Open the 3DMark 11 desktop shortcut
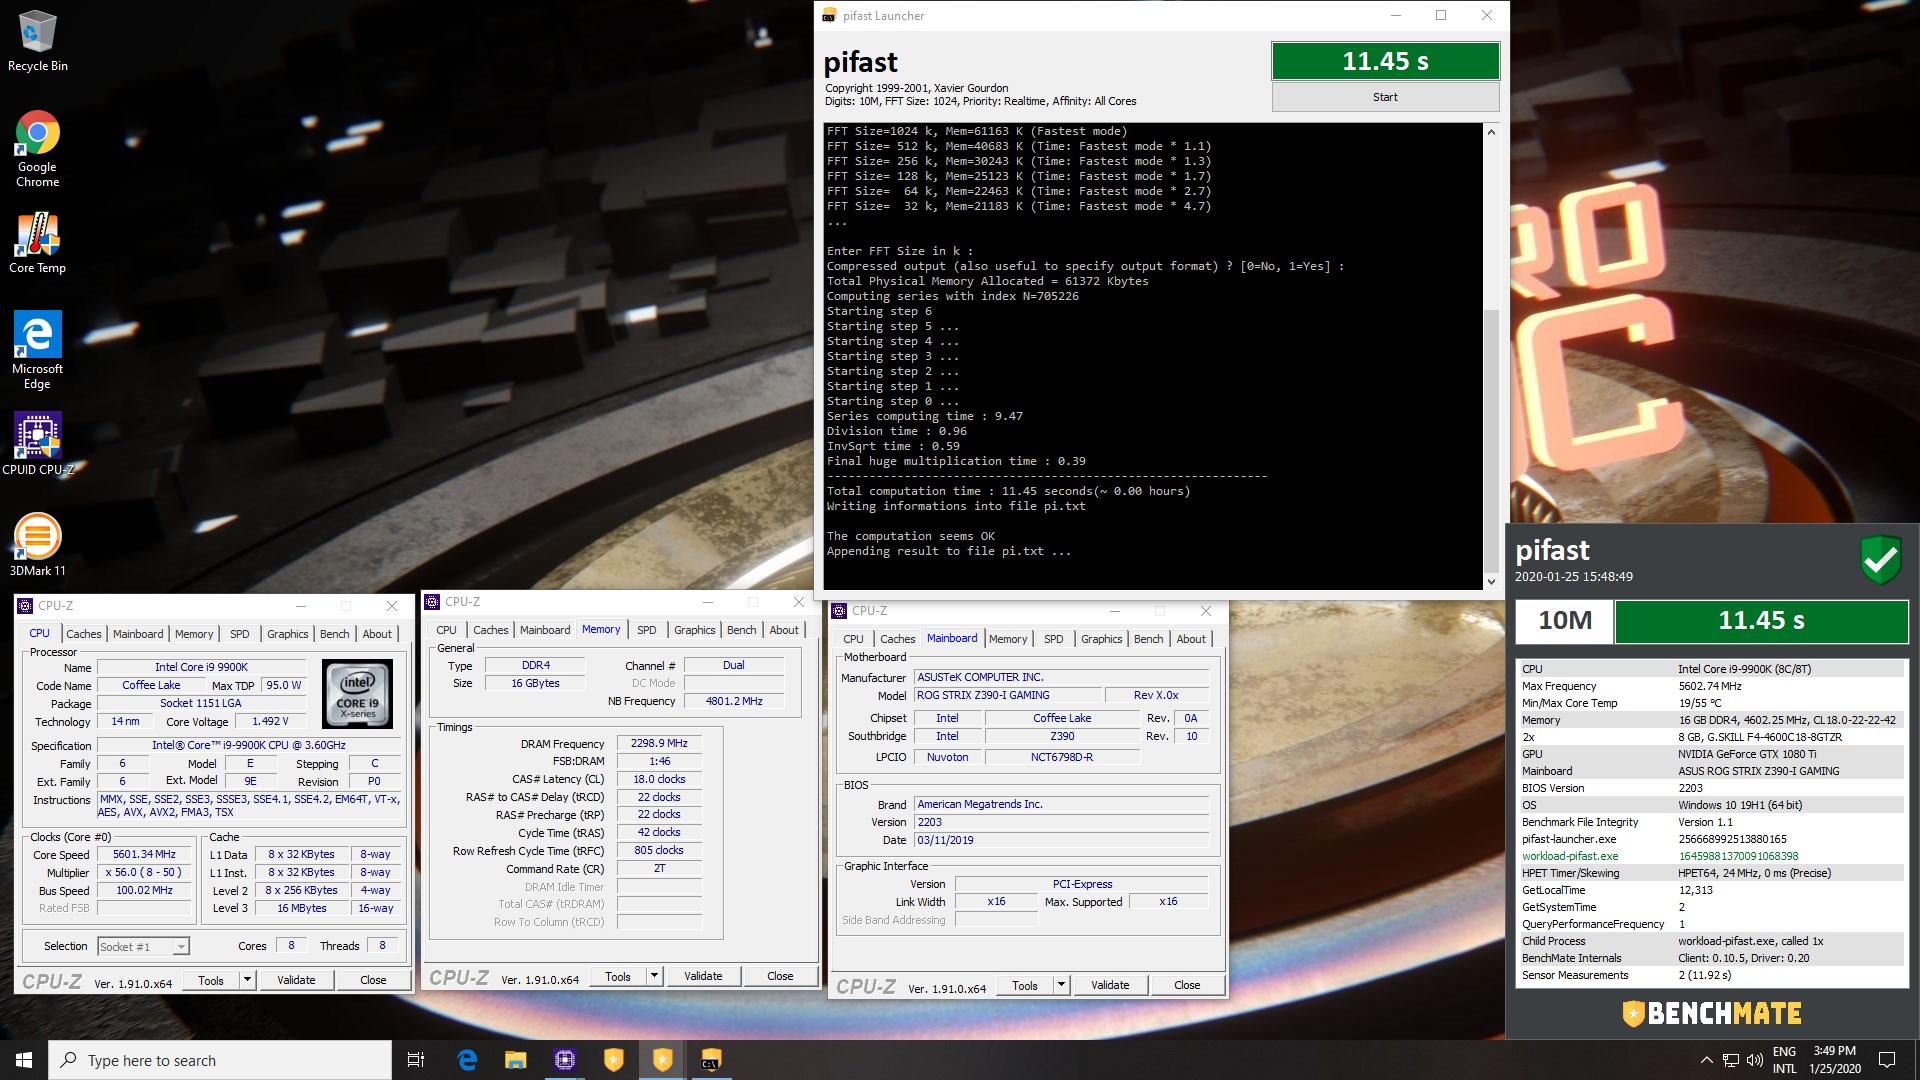The image size is (1920, 1080). [x=37, y=544]
